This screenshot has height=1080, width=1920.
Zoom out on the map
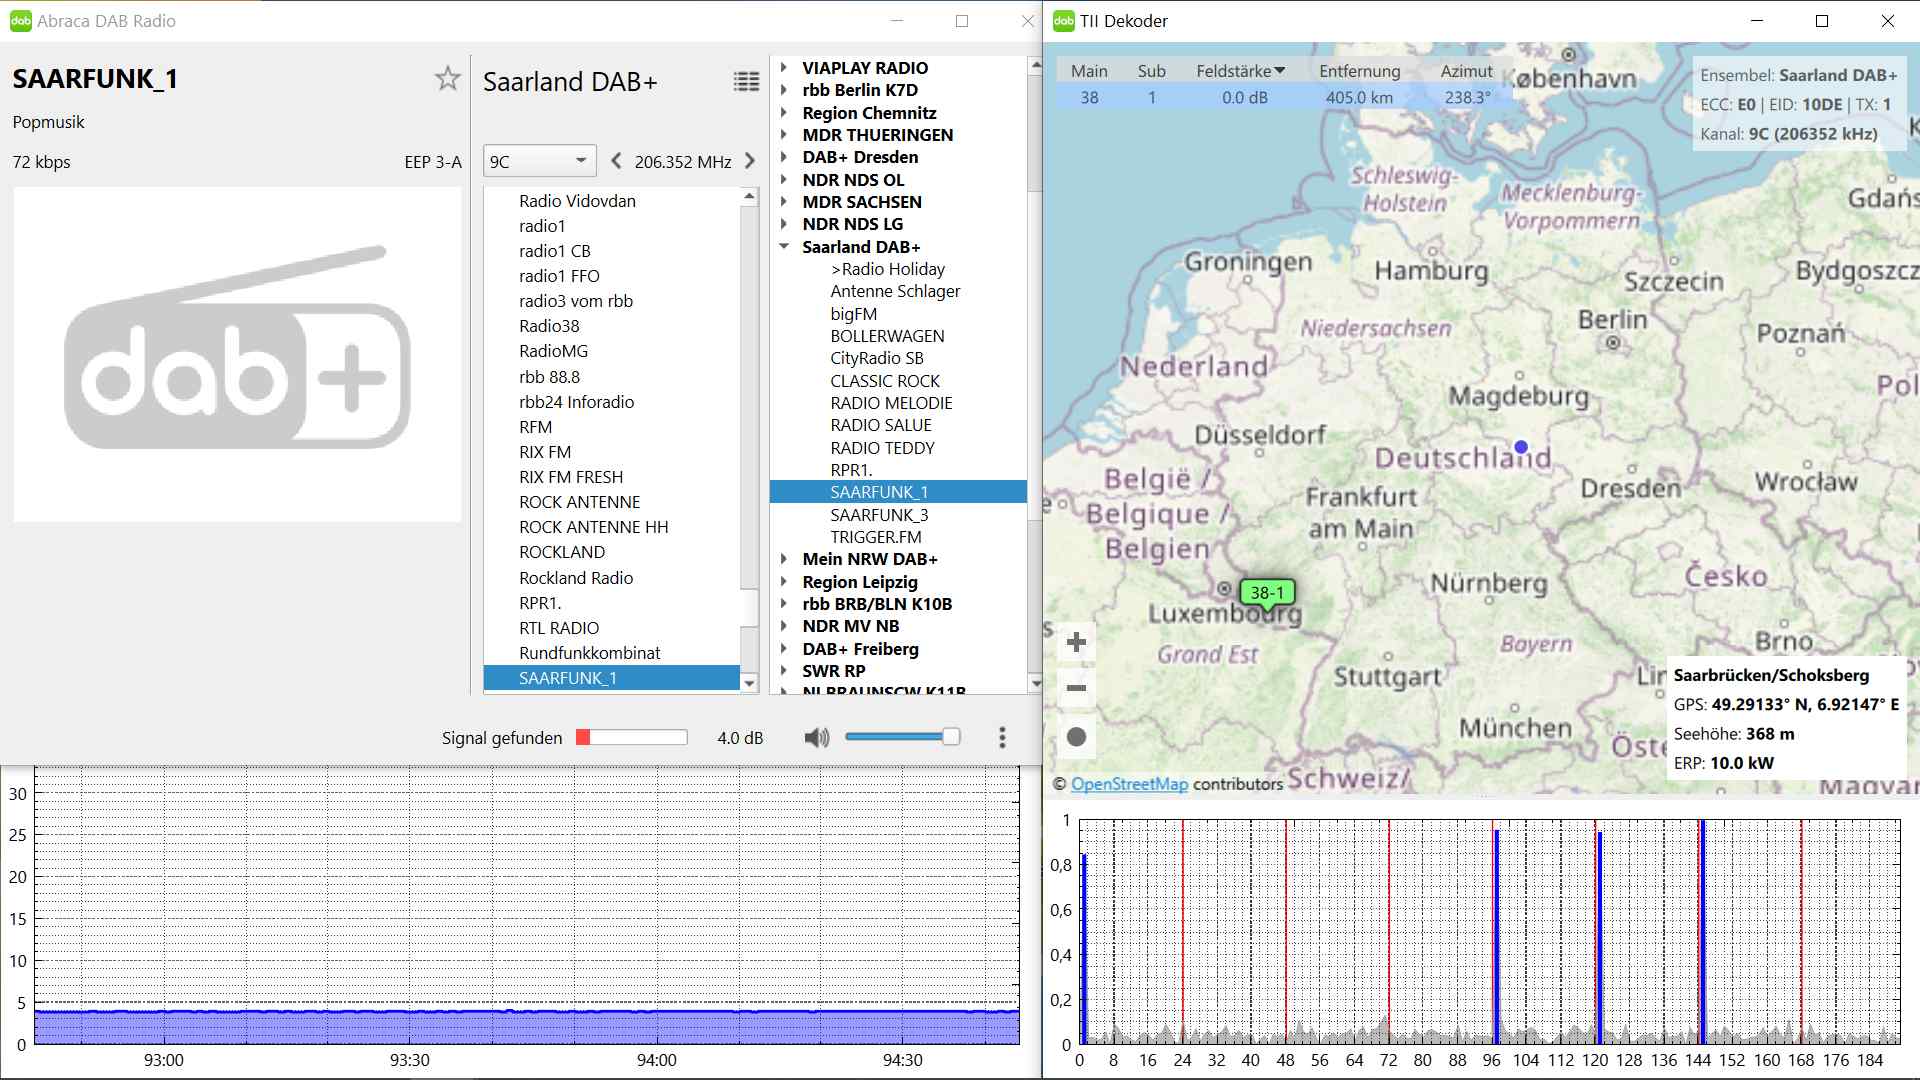pyautogui.click(x=1076, y=688)
